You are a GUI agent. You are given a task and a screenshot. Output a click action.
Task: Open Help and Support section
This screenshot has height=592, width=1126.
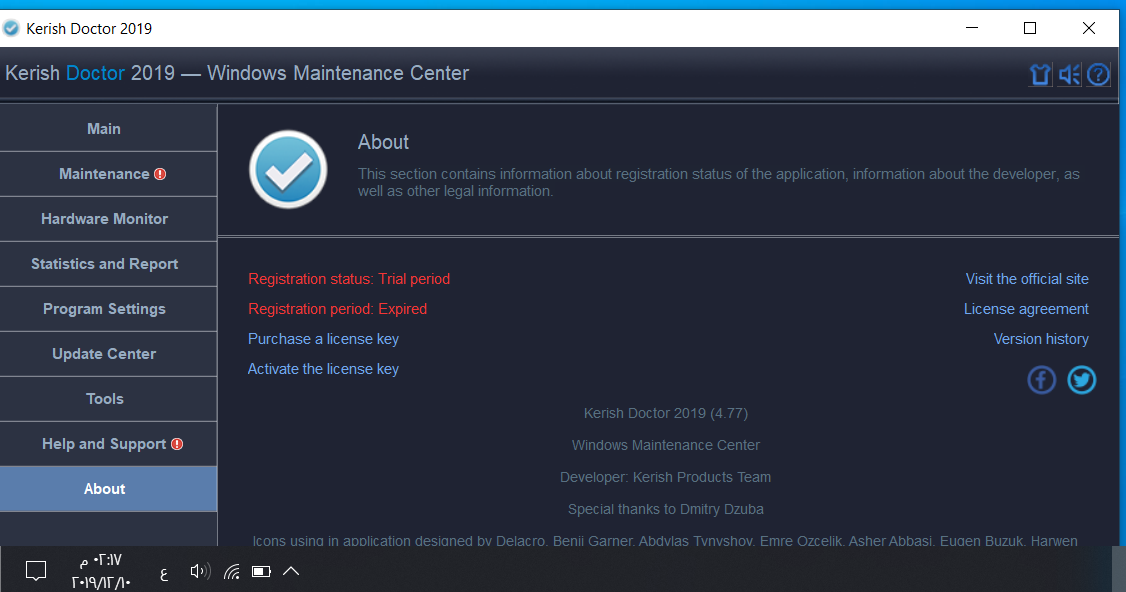[x=108, y=444]
